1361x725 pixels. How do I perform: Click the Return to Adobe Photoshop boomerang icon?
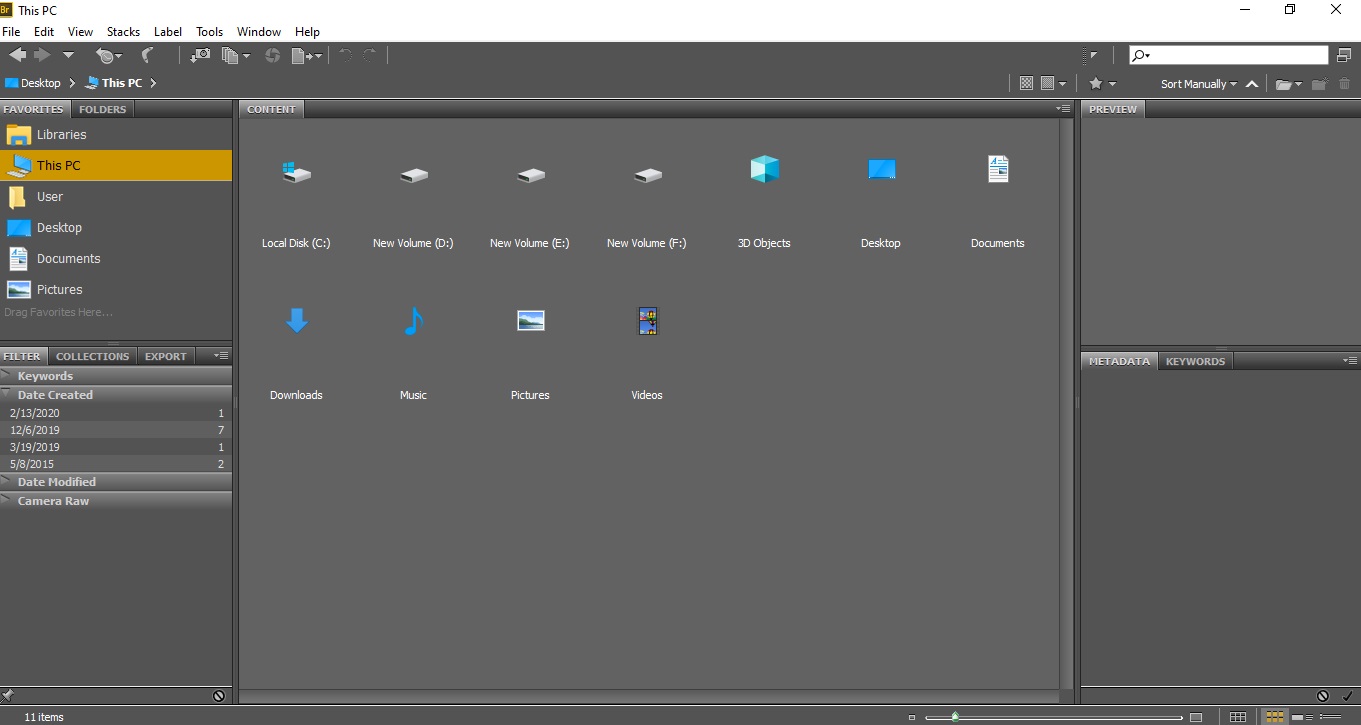click(x=147, y=54)
